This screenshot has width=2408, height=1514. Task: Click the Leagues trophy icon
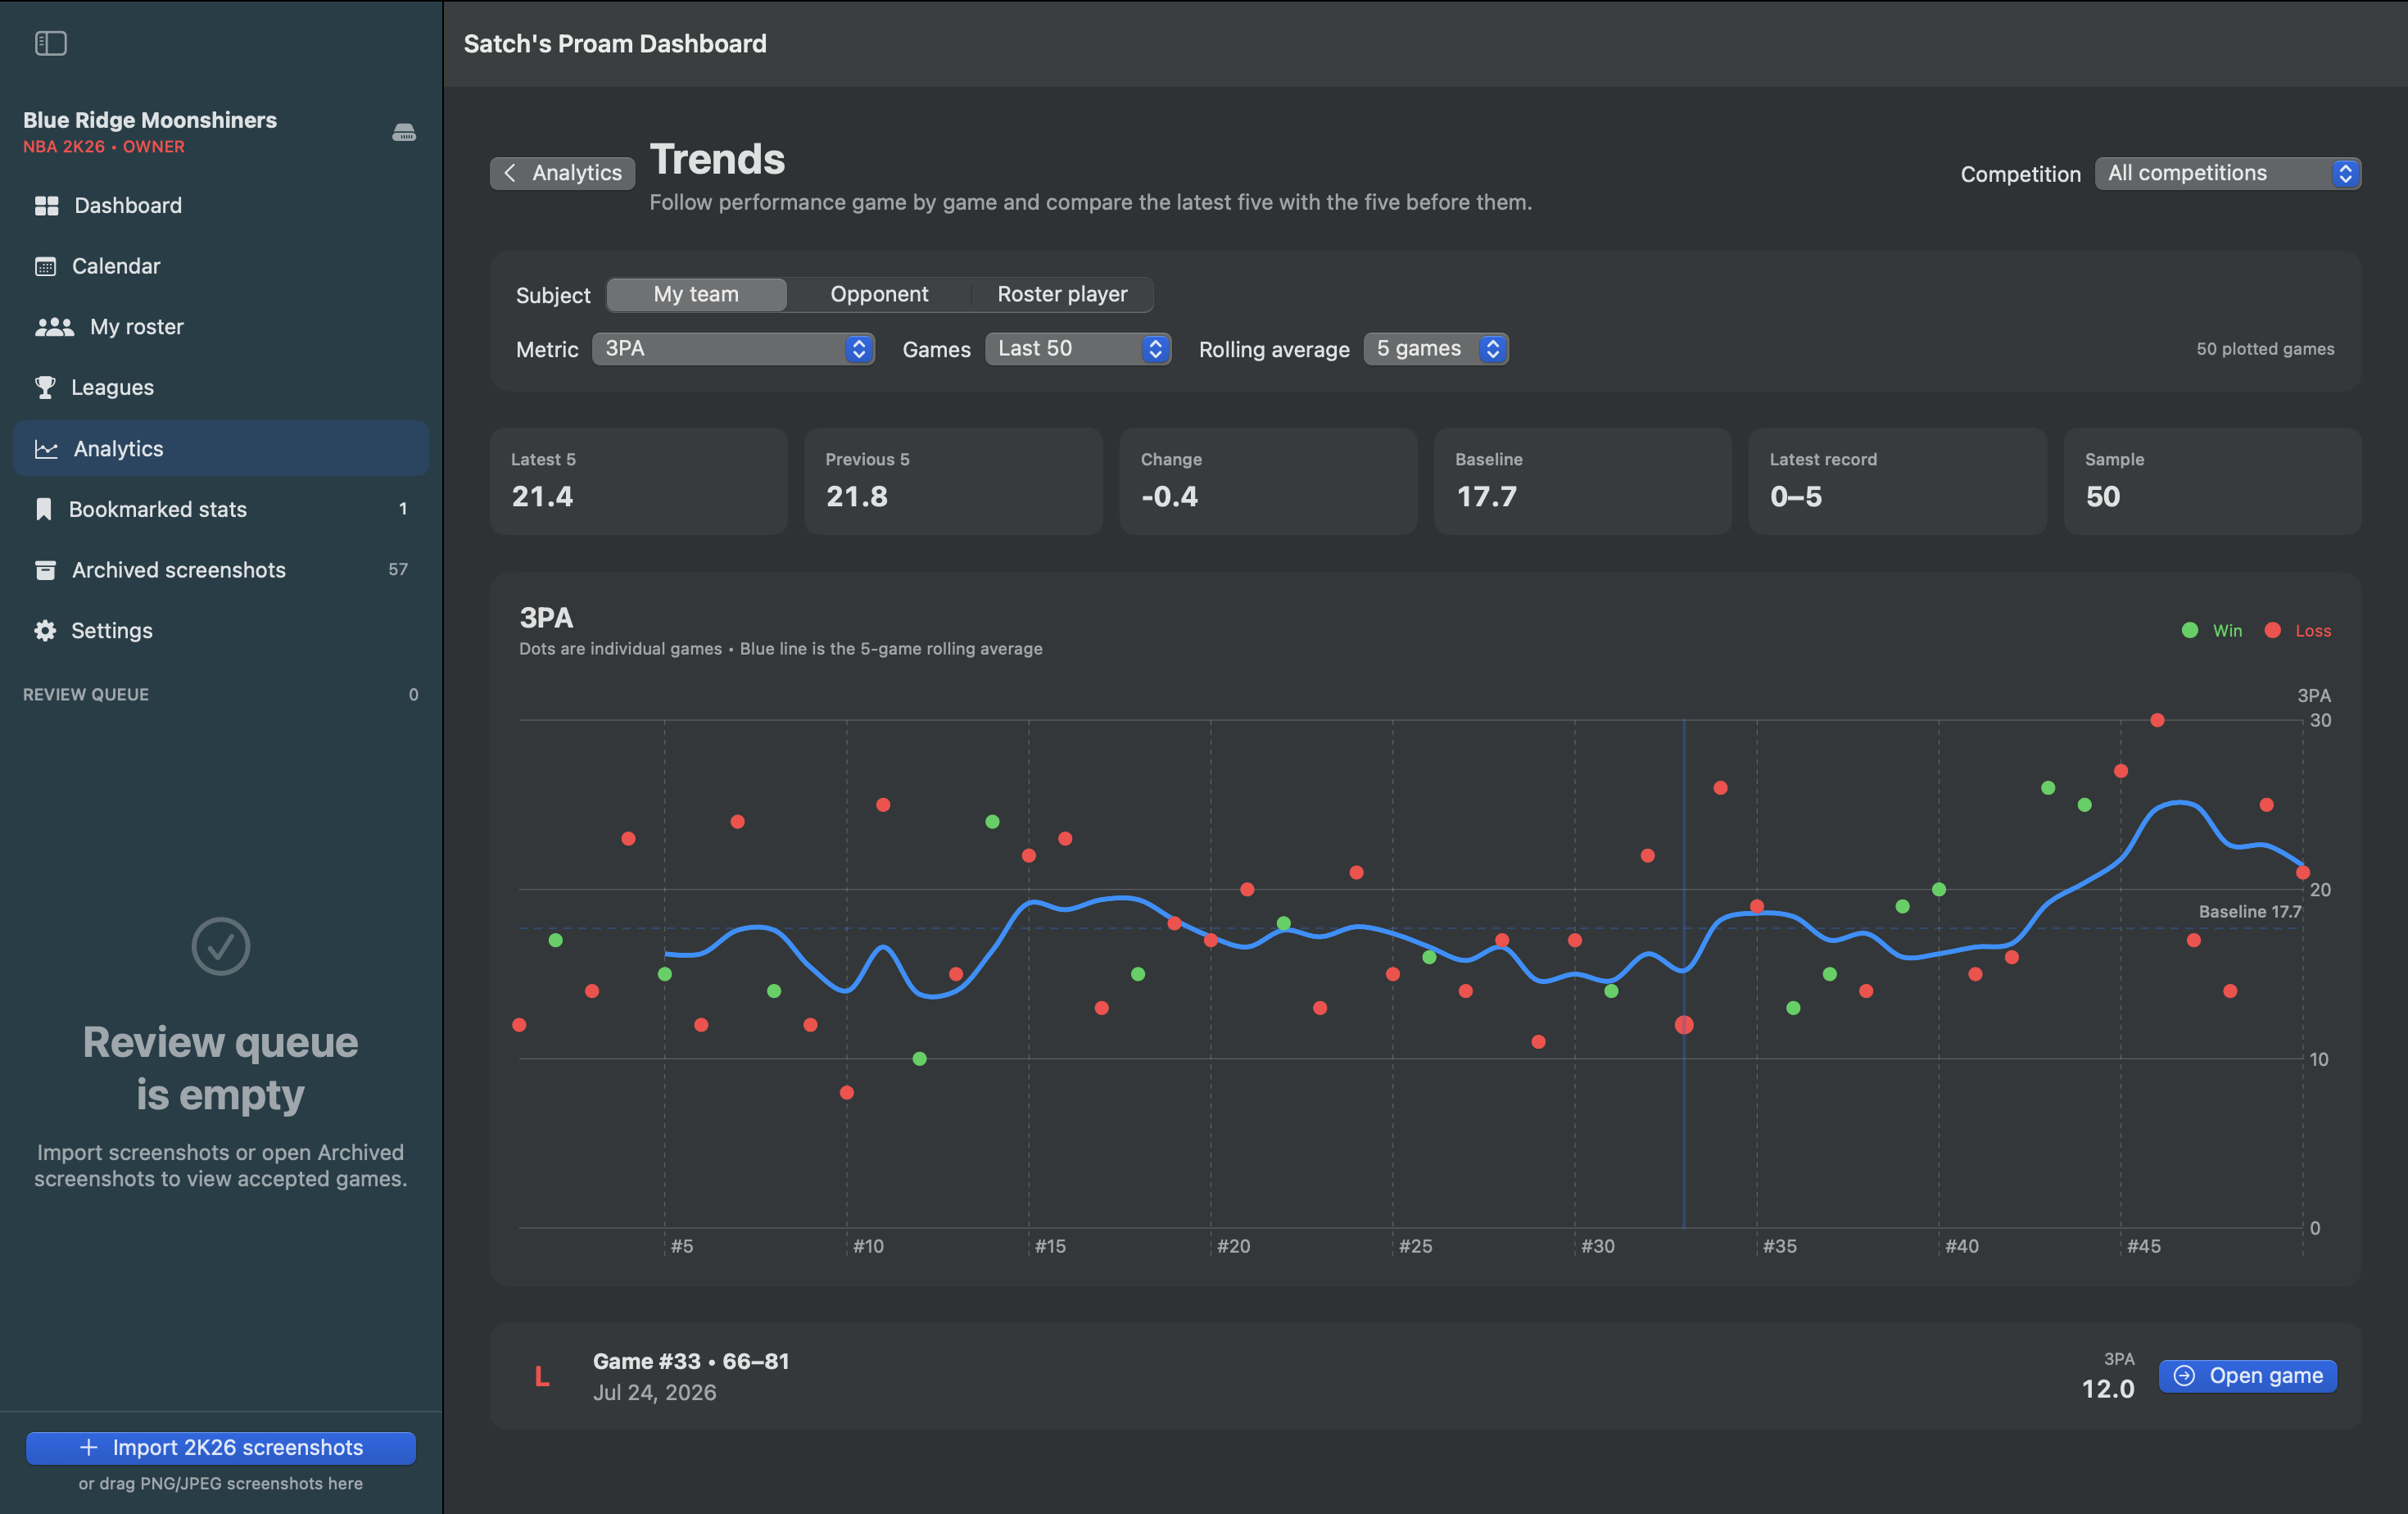(45, 387)
